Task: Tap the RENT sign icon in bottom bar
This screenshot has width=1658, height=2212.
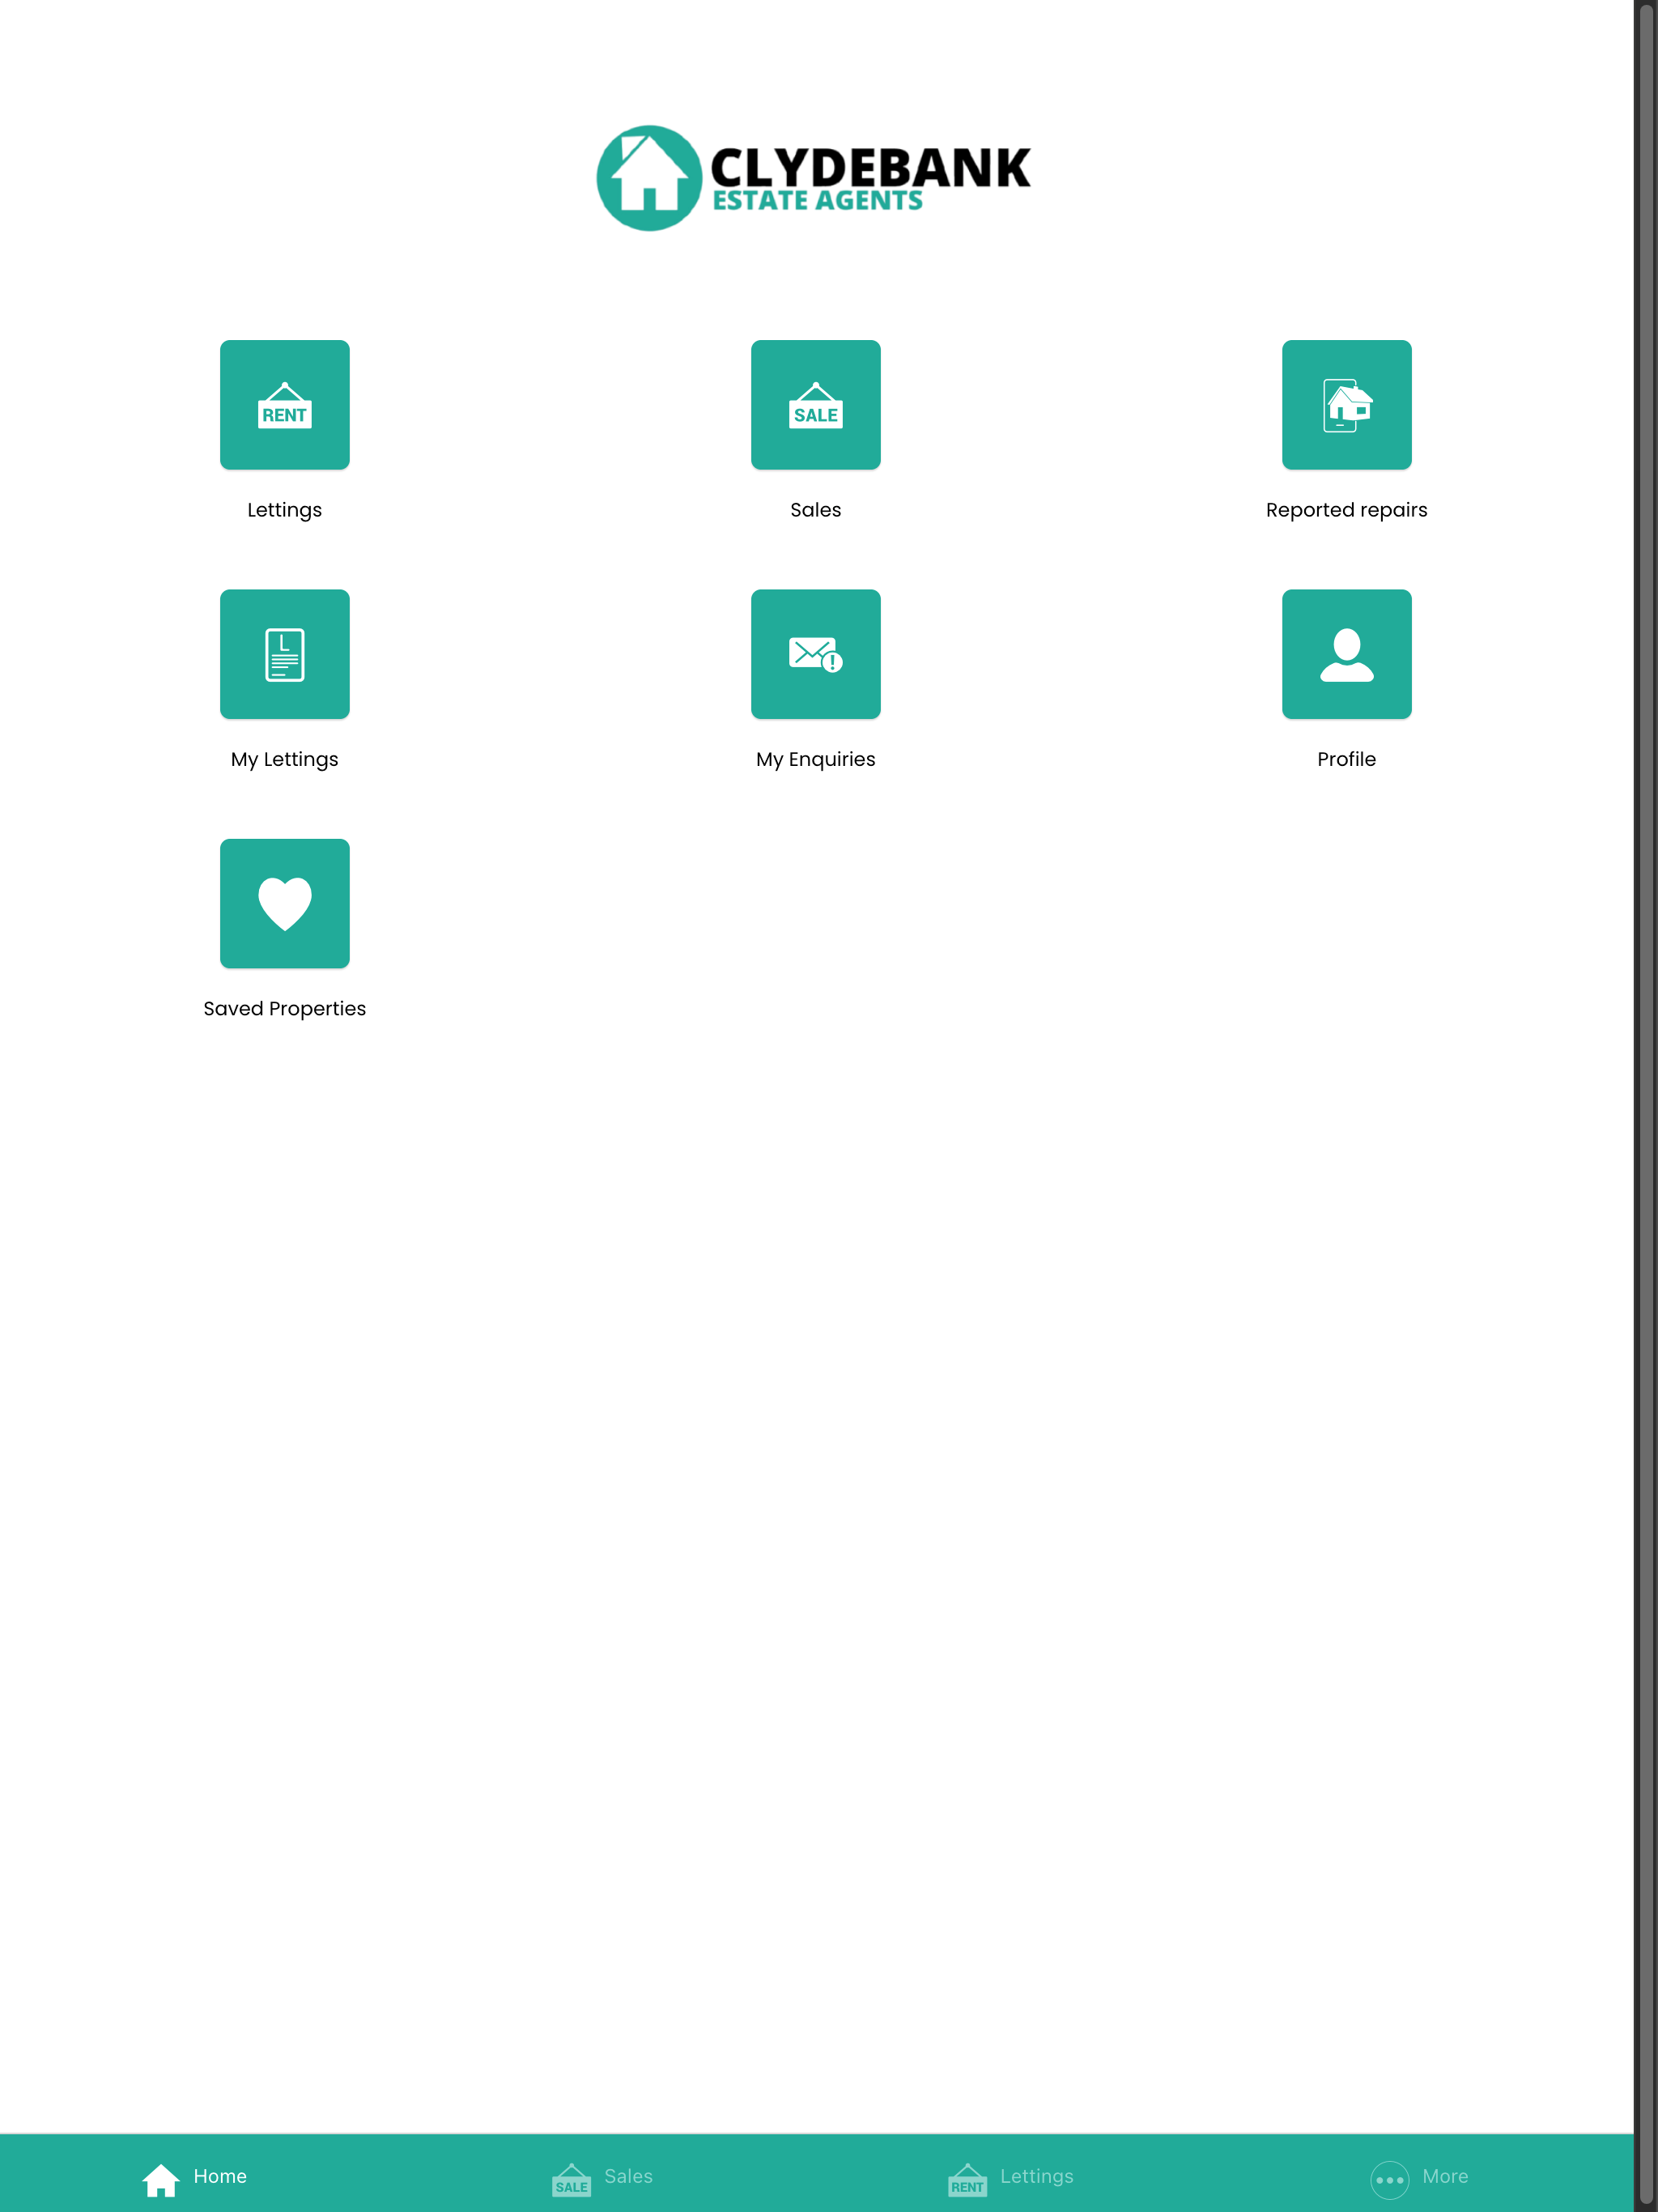Action: pyautogui.click(x=967, y=2180)
